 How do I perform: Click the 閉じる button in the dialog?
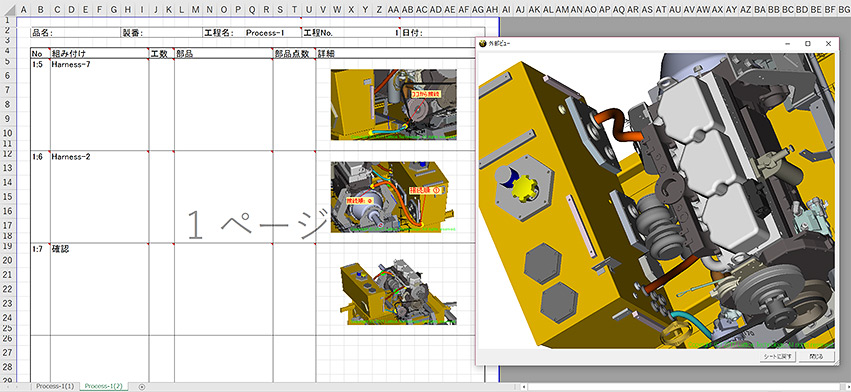click(x=816, y=357)
